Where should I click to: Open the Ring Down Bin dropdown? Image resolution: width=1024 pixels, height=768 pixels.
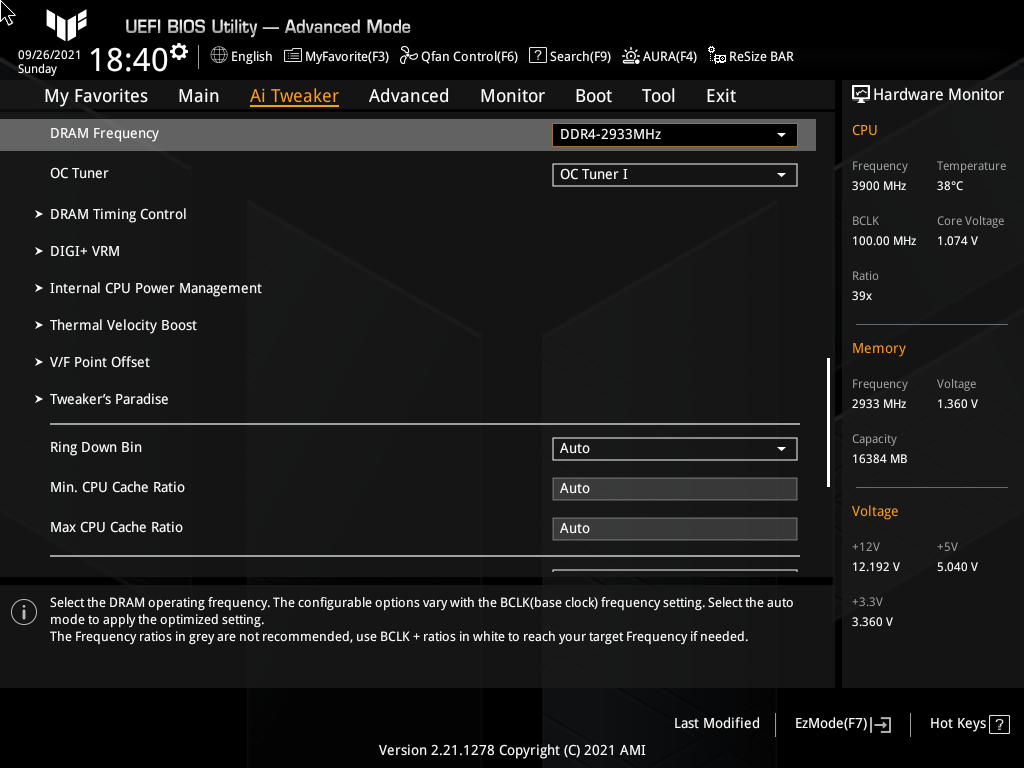(x=675, y=449)
